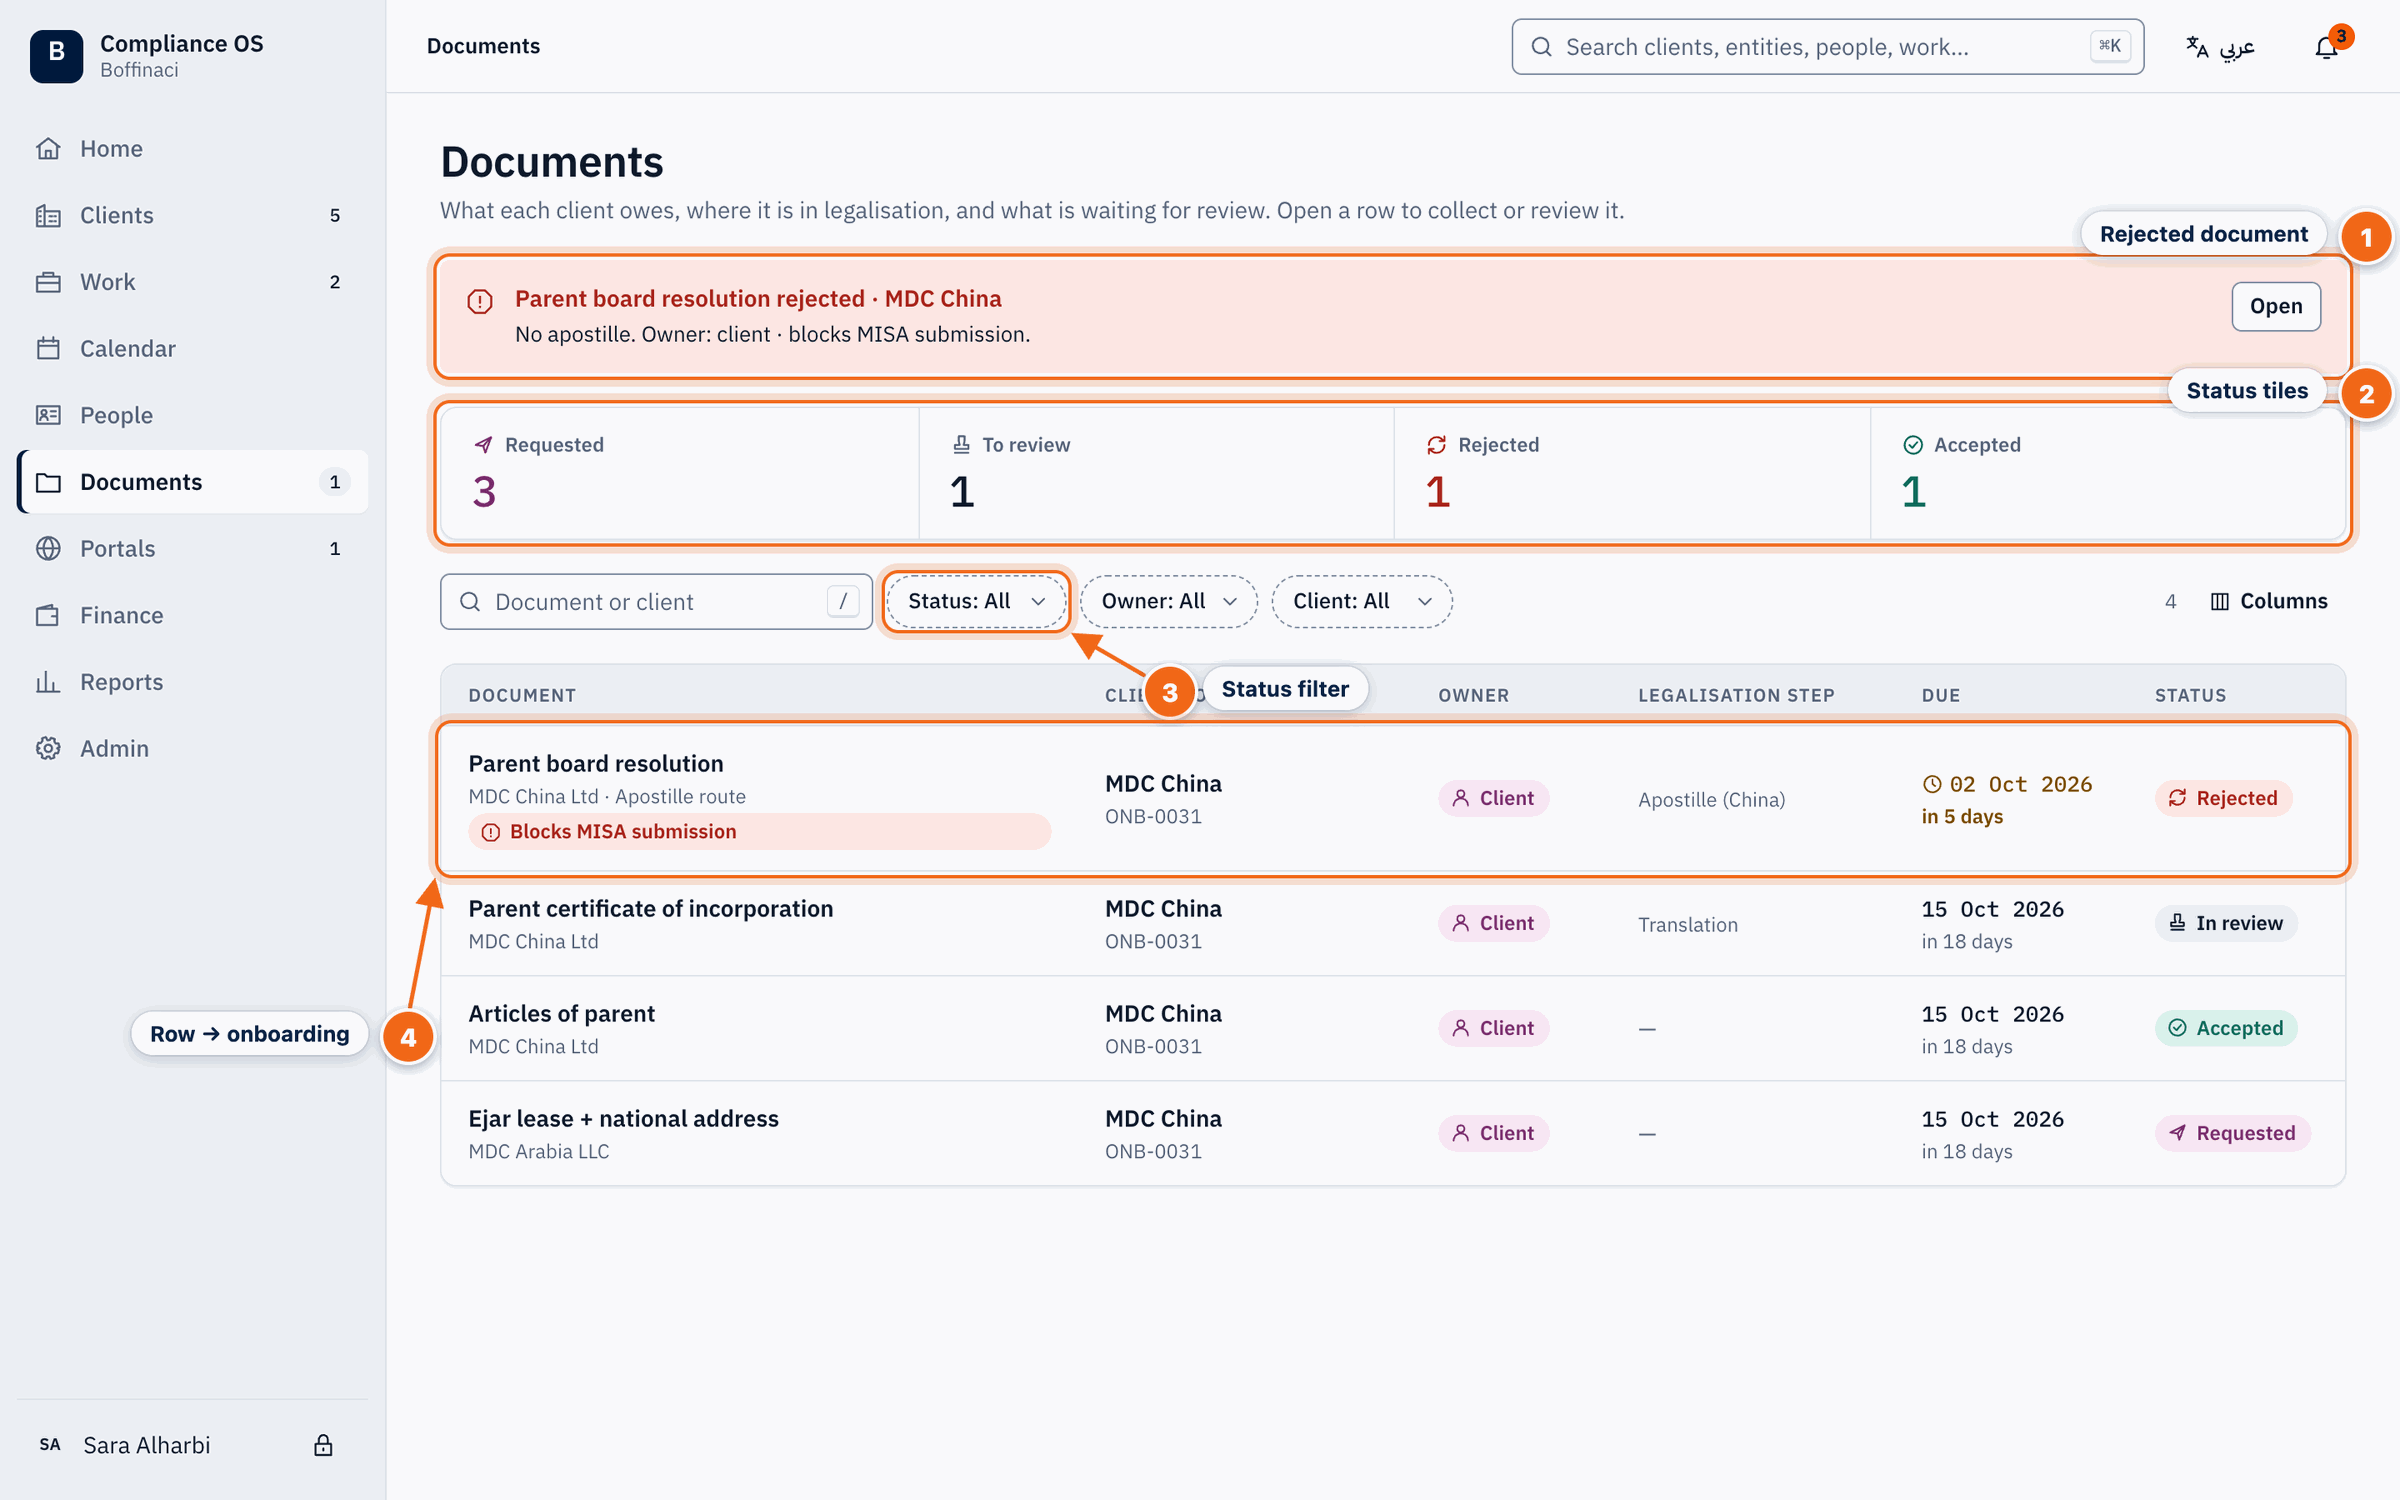
Task: Filter by the Accepted status tile
Action: click(2108, 473)
